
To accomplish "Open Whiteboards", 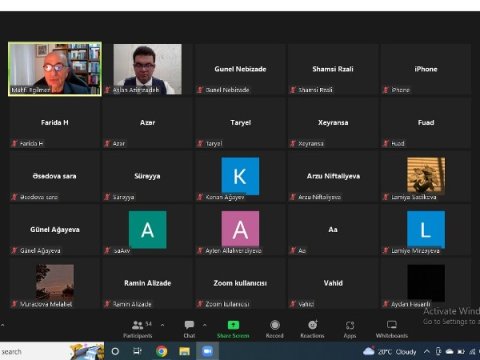I will (392, 329).
